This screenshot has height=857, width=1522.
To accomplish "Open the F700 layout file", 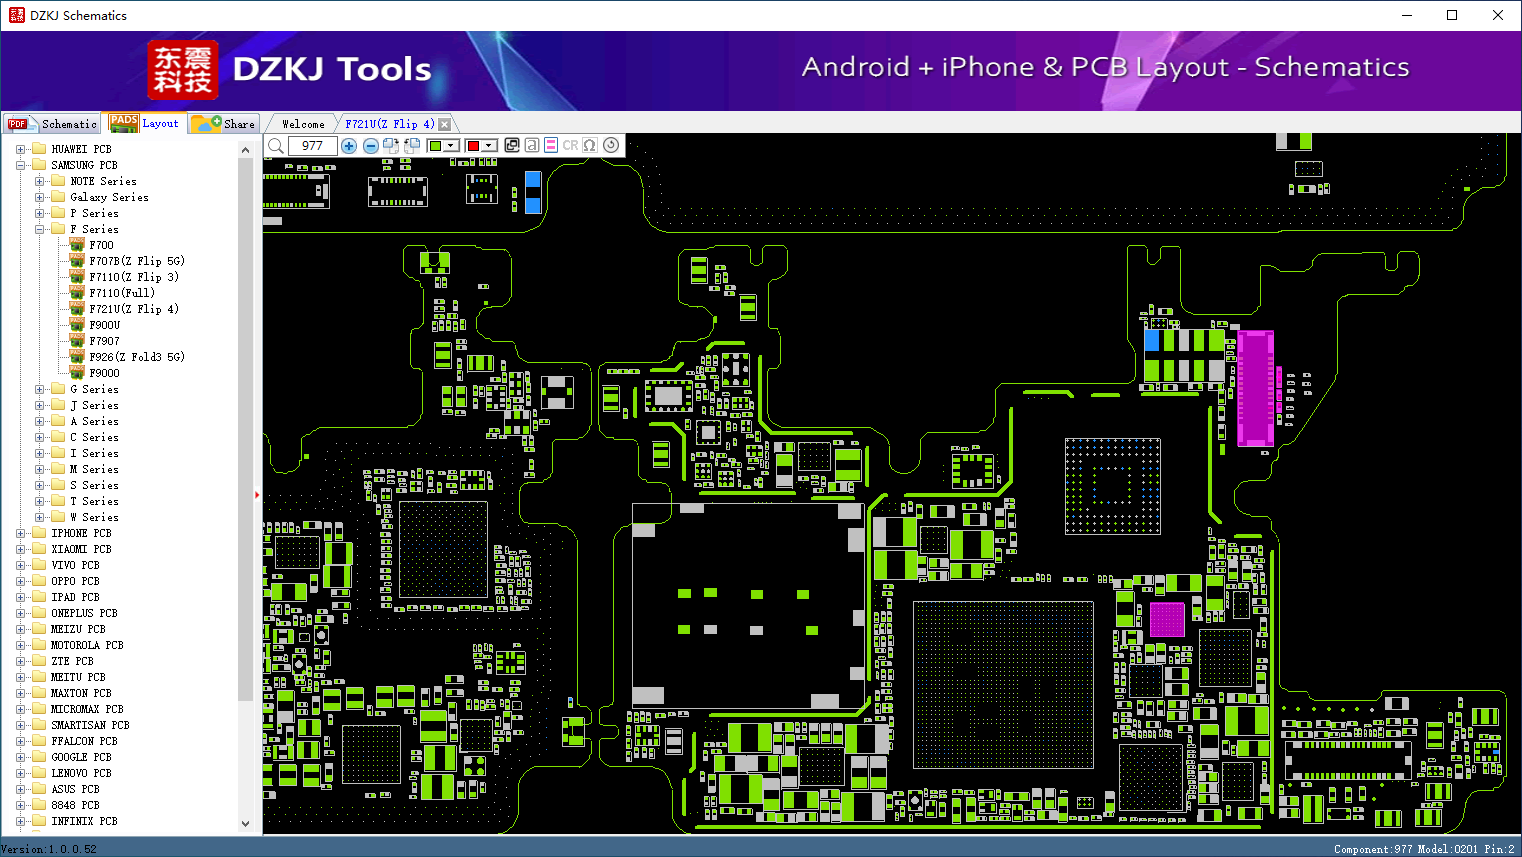I will point(101,245).
